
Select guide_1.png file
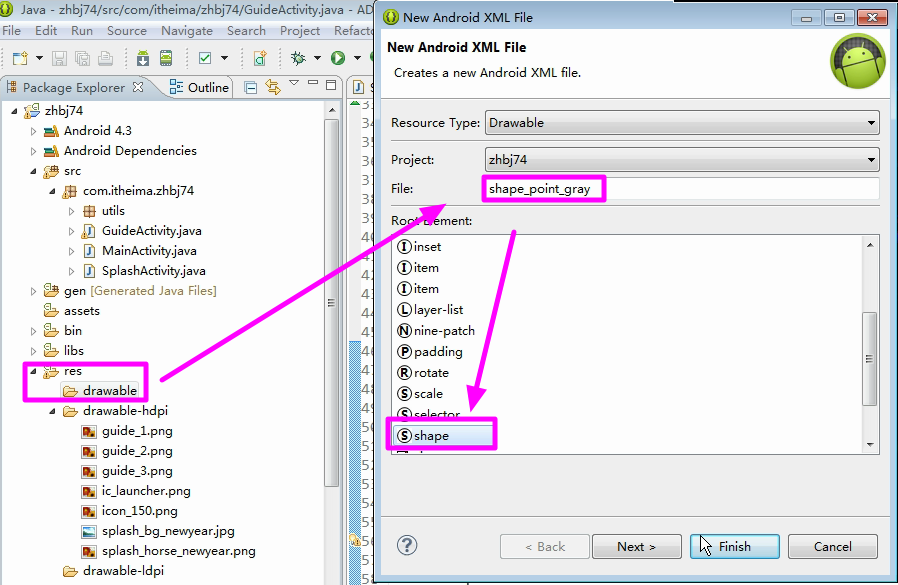[137, 431]
